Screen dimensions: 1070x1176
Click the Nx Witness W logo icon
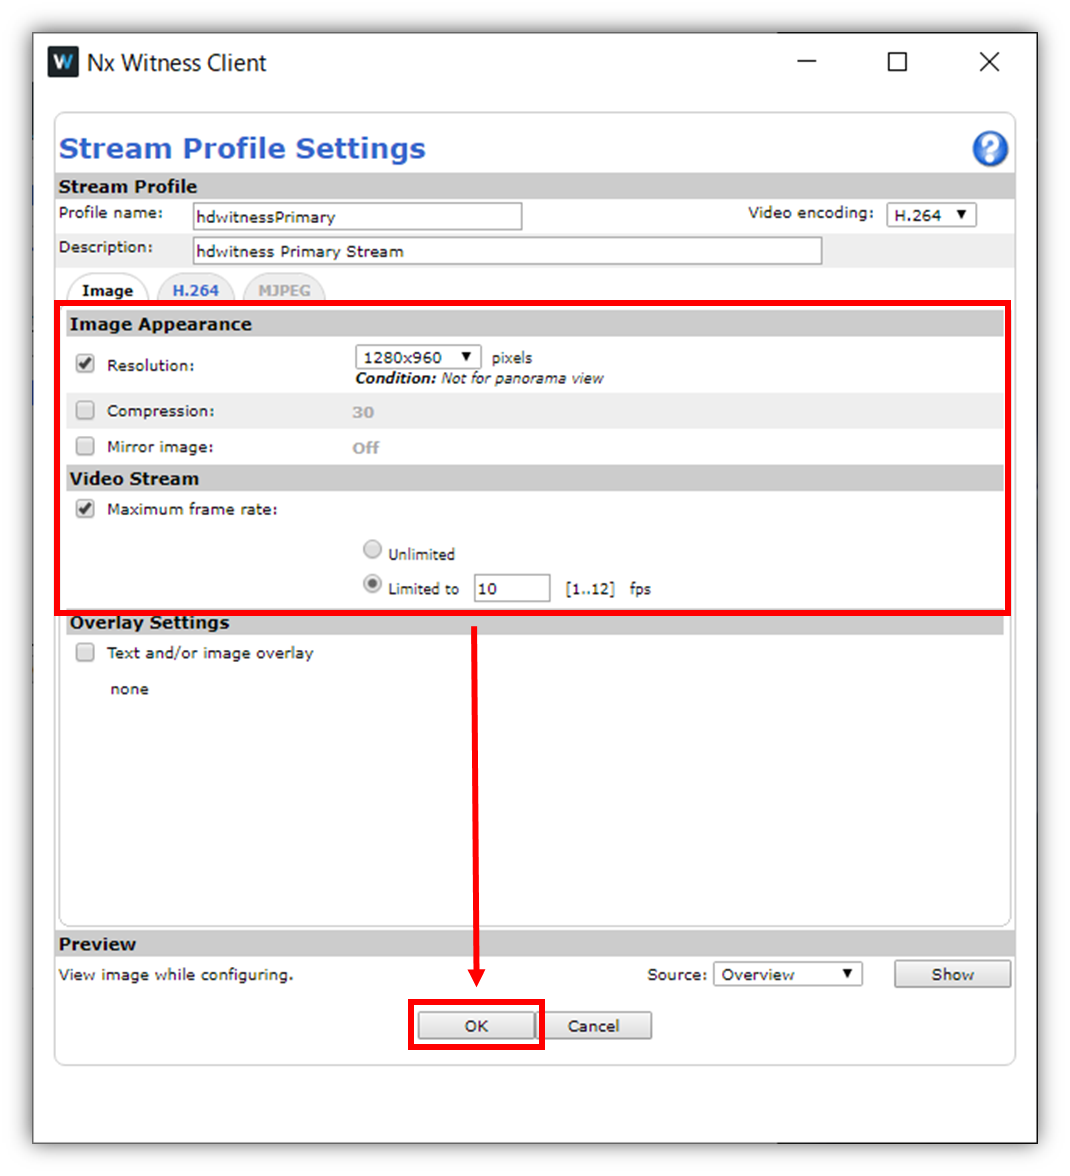click(x=63, y=62)
